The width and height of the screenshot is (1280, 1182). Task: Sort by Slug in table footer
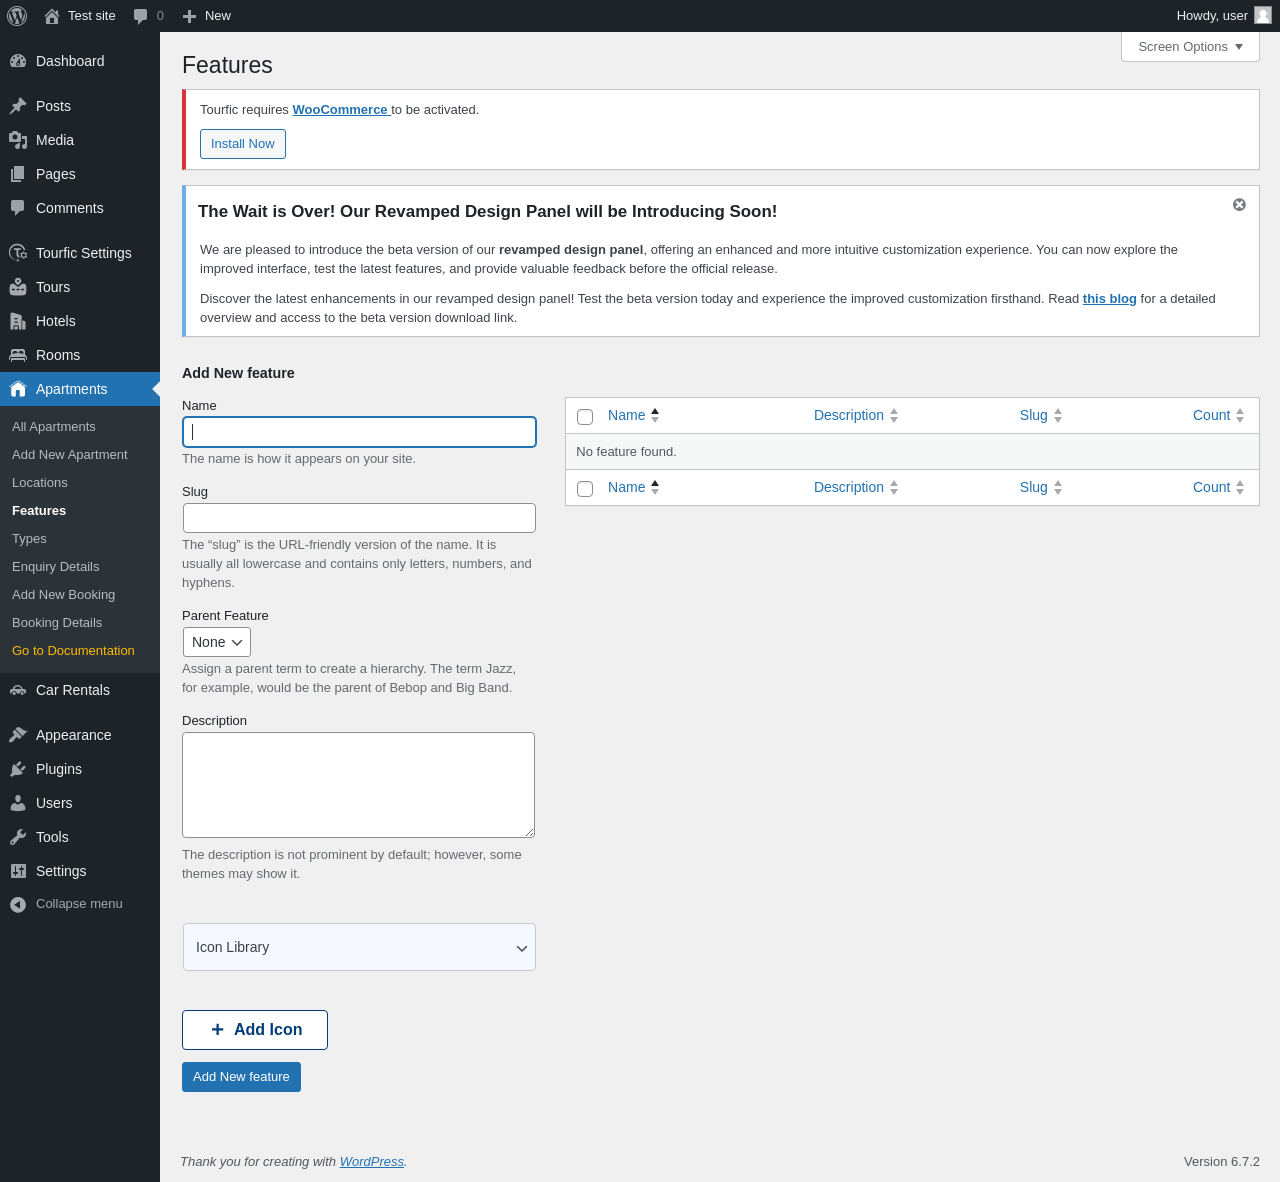(1041, 487)
